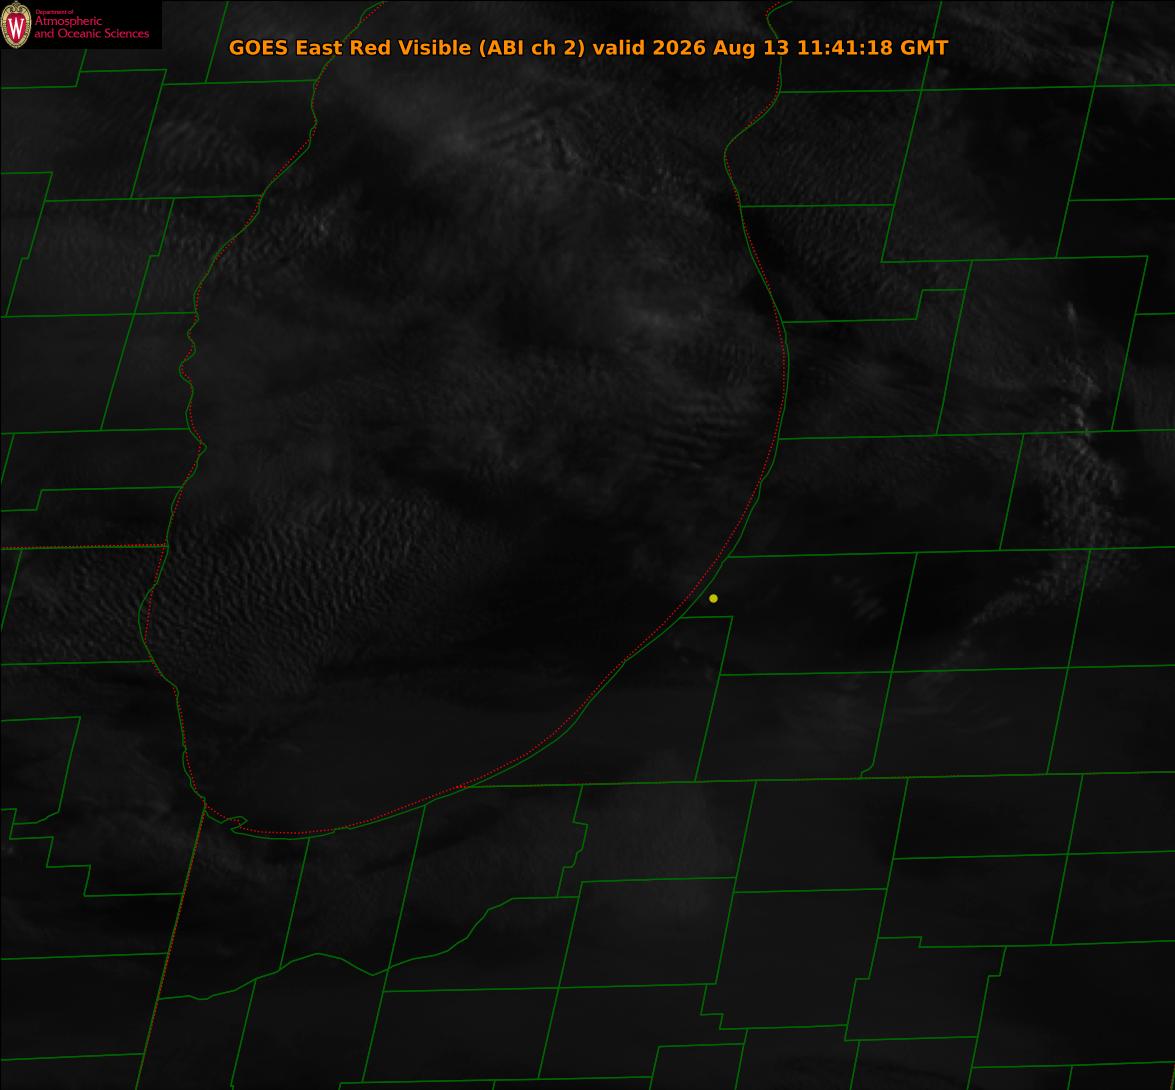The width and height of the screenshot is (1175, 1090).
Task: Click the yellow dot location marker
Action: click(x=713, y=598)
